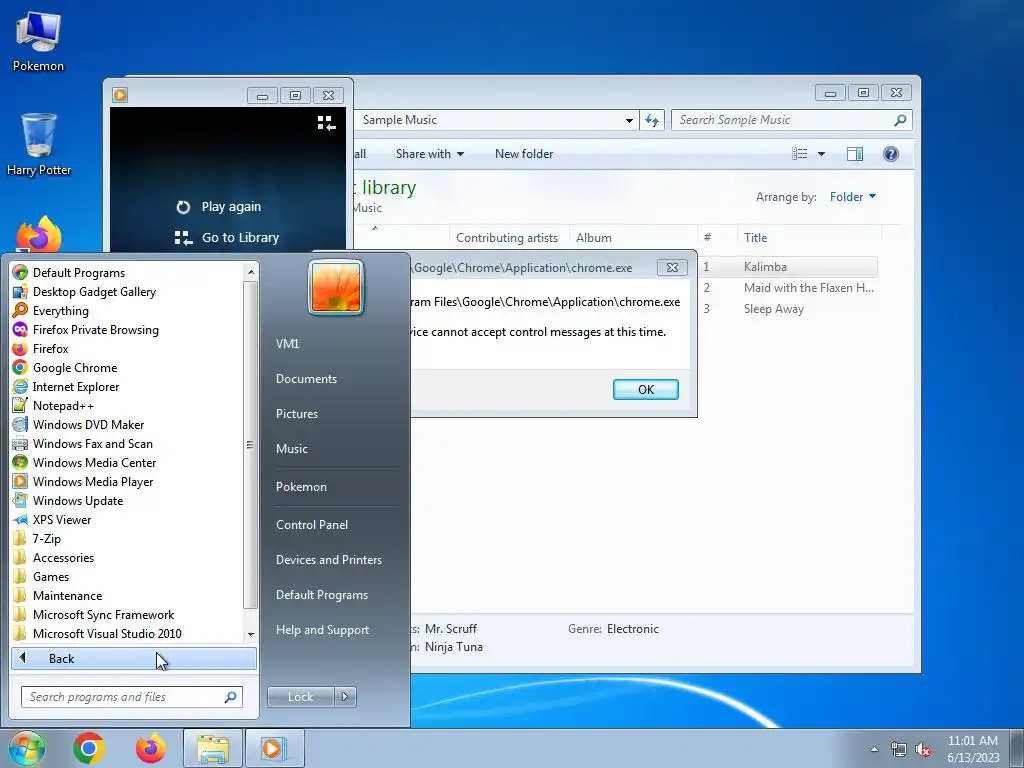This screenshot has width=1024, height=768.
Task: Toggle the Explorer preview pane icon
Action: [854, 153]
